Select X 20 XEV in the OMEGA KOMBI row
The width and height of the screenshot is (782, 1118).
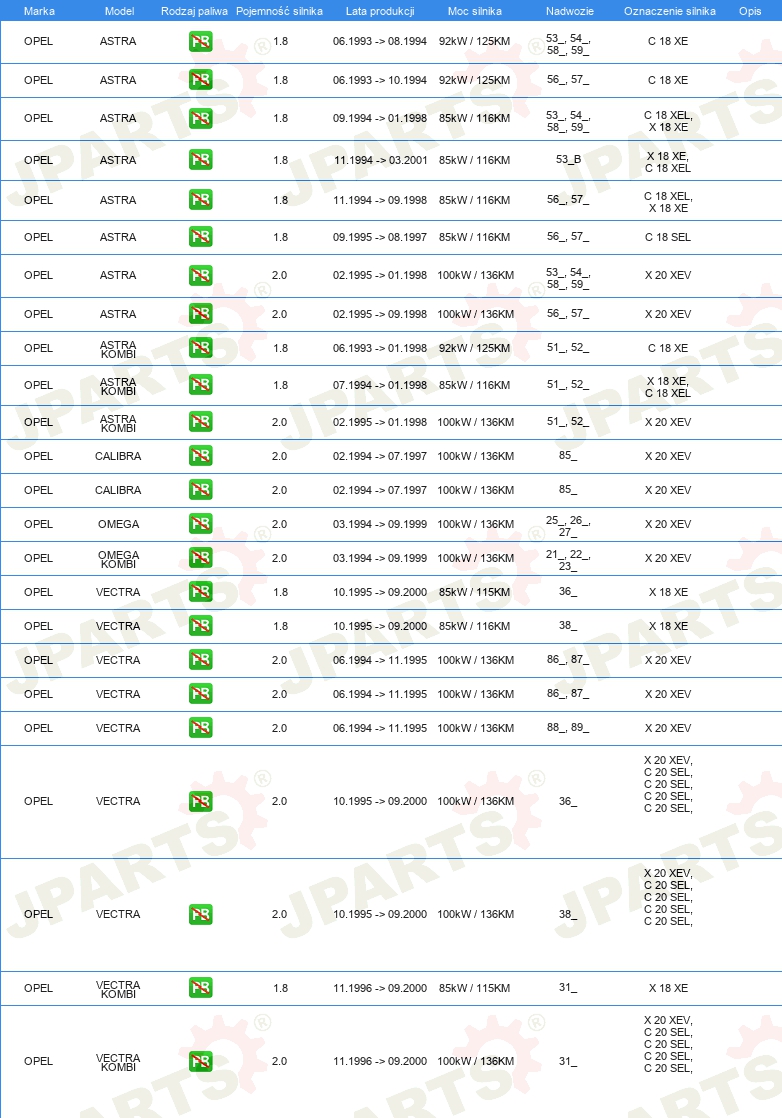(668, 558)
